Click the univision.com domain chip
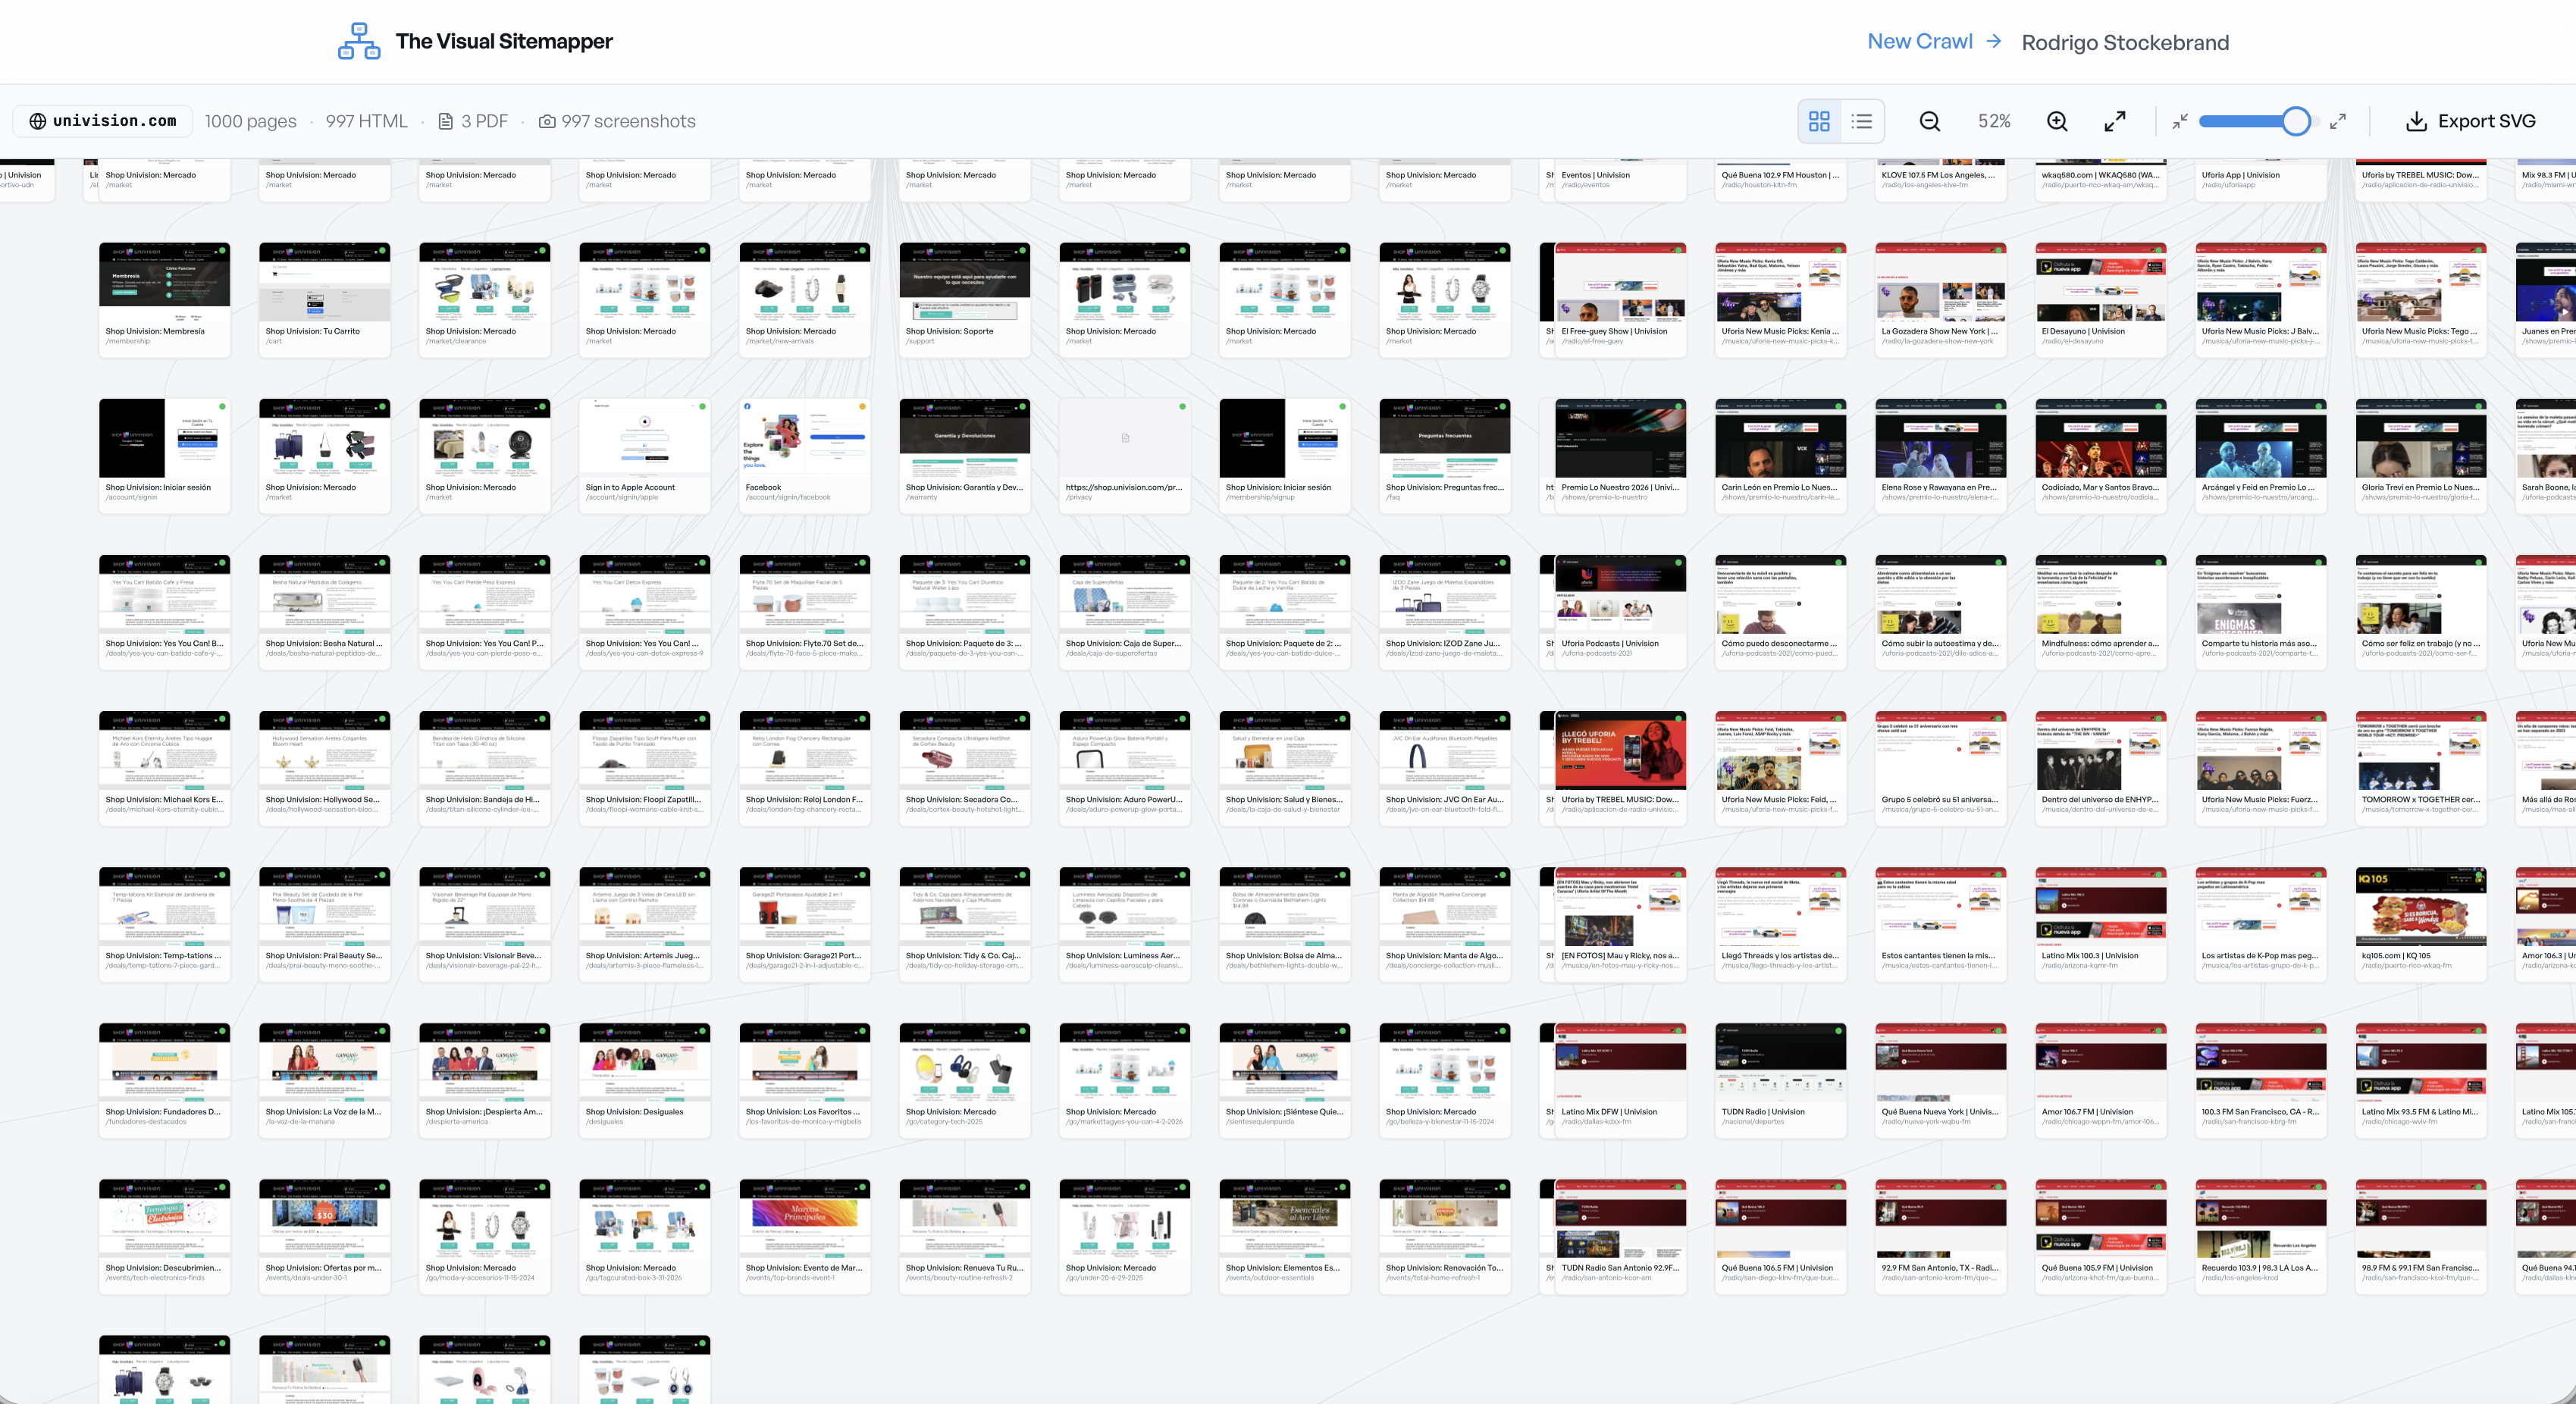This screenshot has height=1404, width=2576. pyautogui.click(x=103, y=121)
